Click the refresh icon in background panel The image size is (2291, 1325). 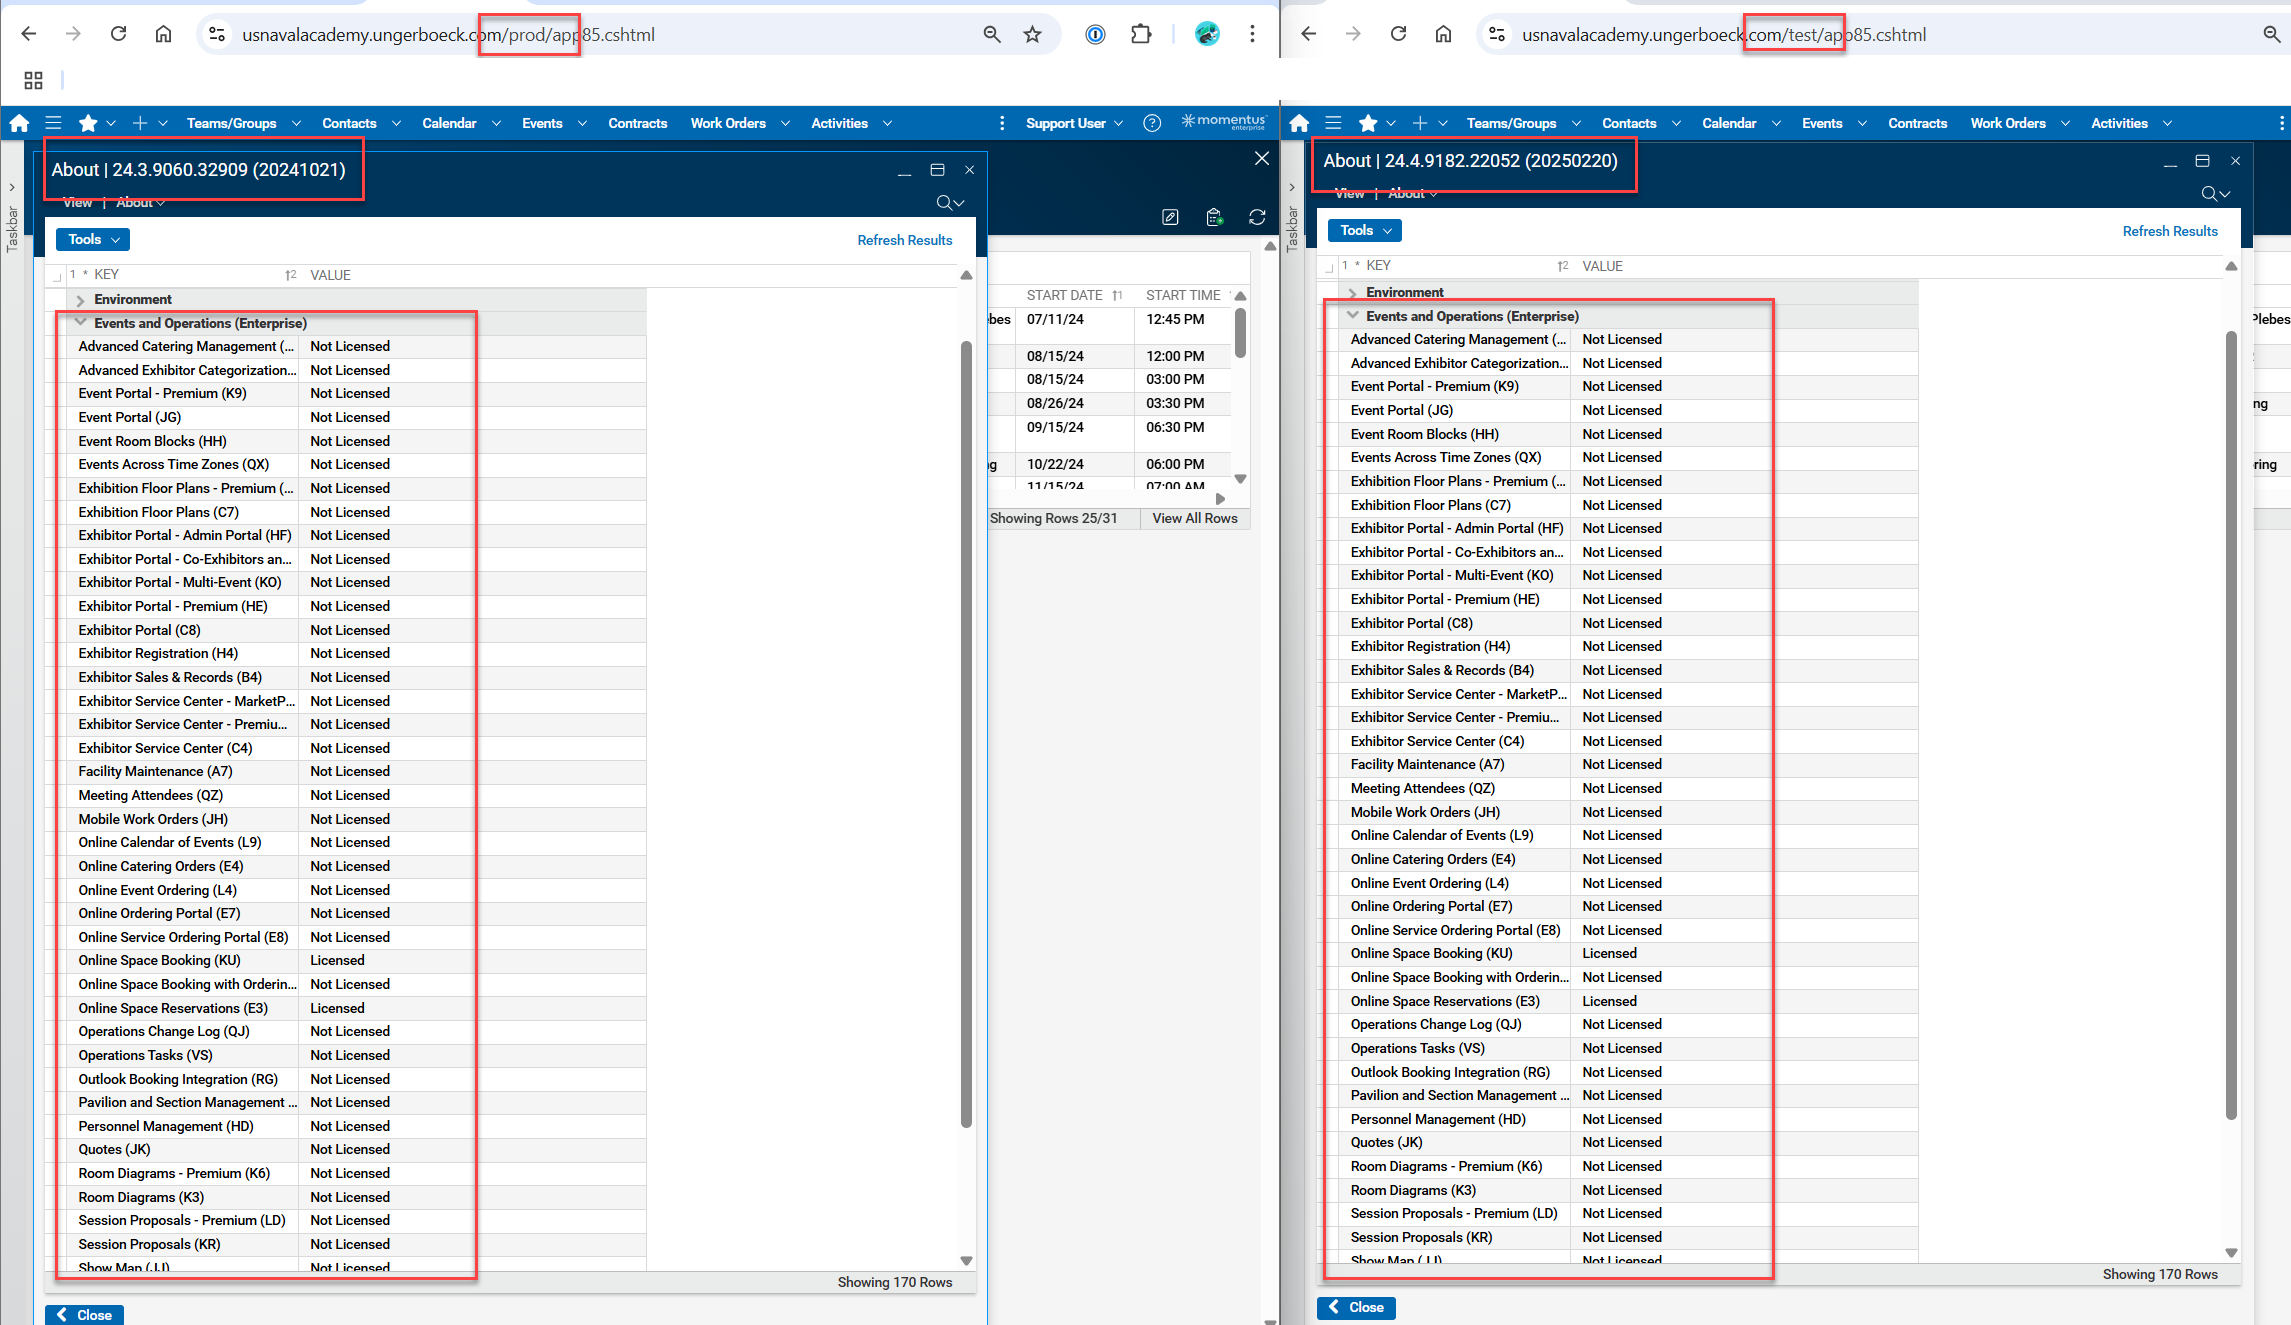tap(1257, 217)
